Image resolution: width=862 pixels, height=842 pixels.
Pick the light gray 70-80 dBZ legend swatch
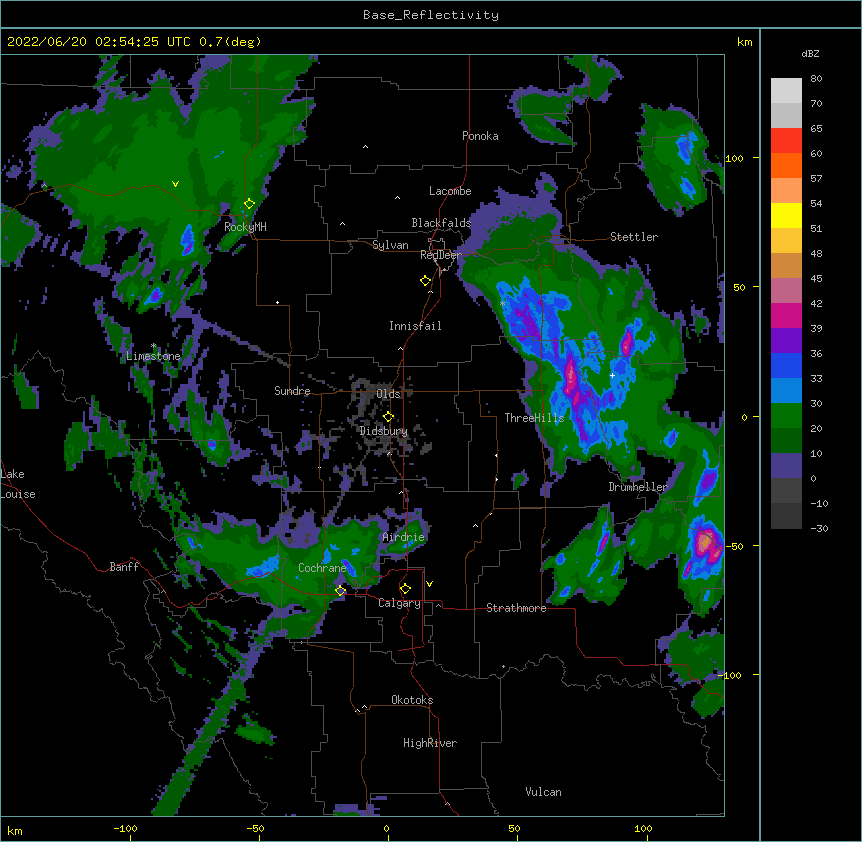pos(786,91)
